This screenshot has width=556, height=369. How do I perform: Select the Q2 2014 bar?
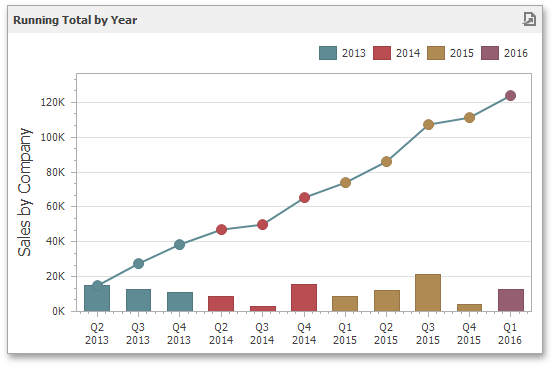click(x=221, y=304)
